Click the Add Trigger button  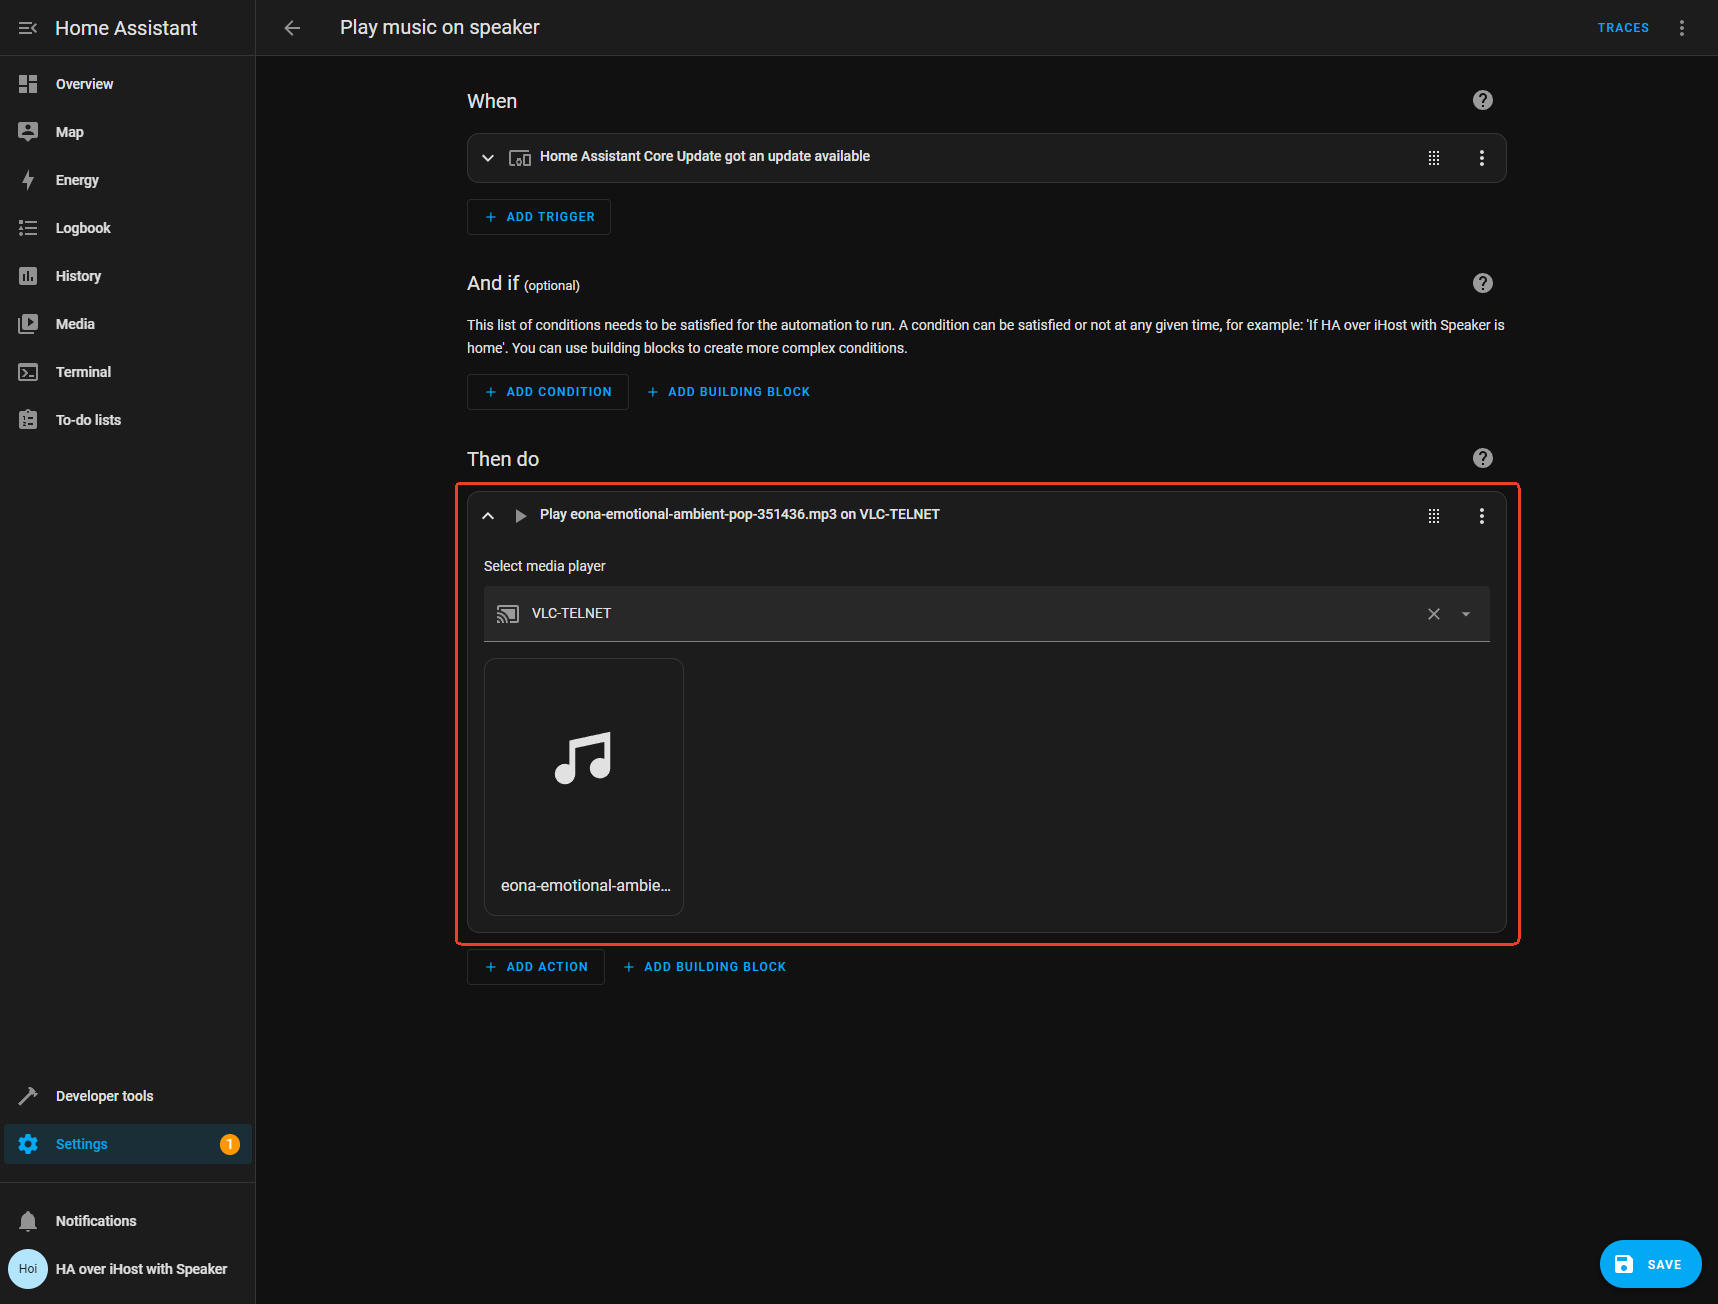pyautogui.click(x=539, y=217)
